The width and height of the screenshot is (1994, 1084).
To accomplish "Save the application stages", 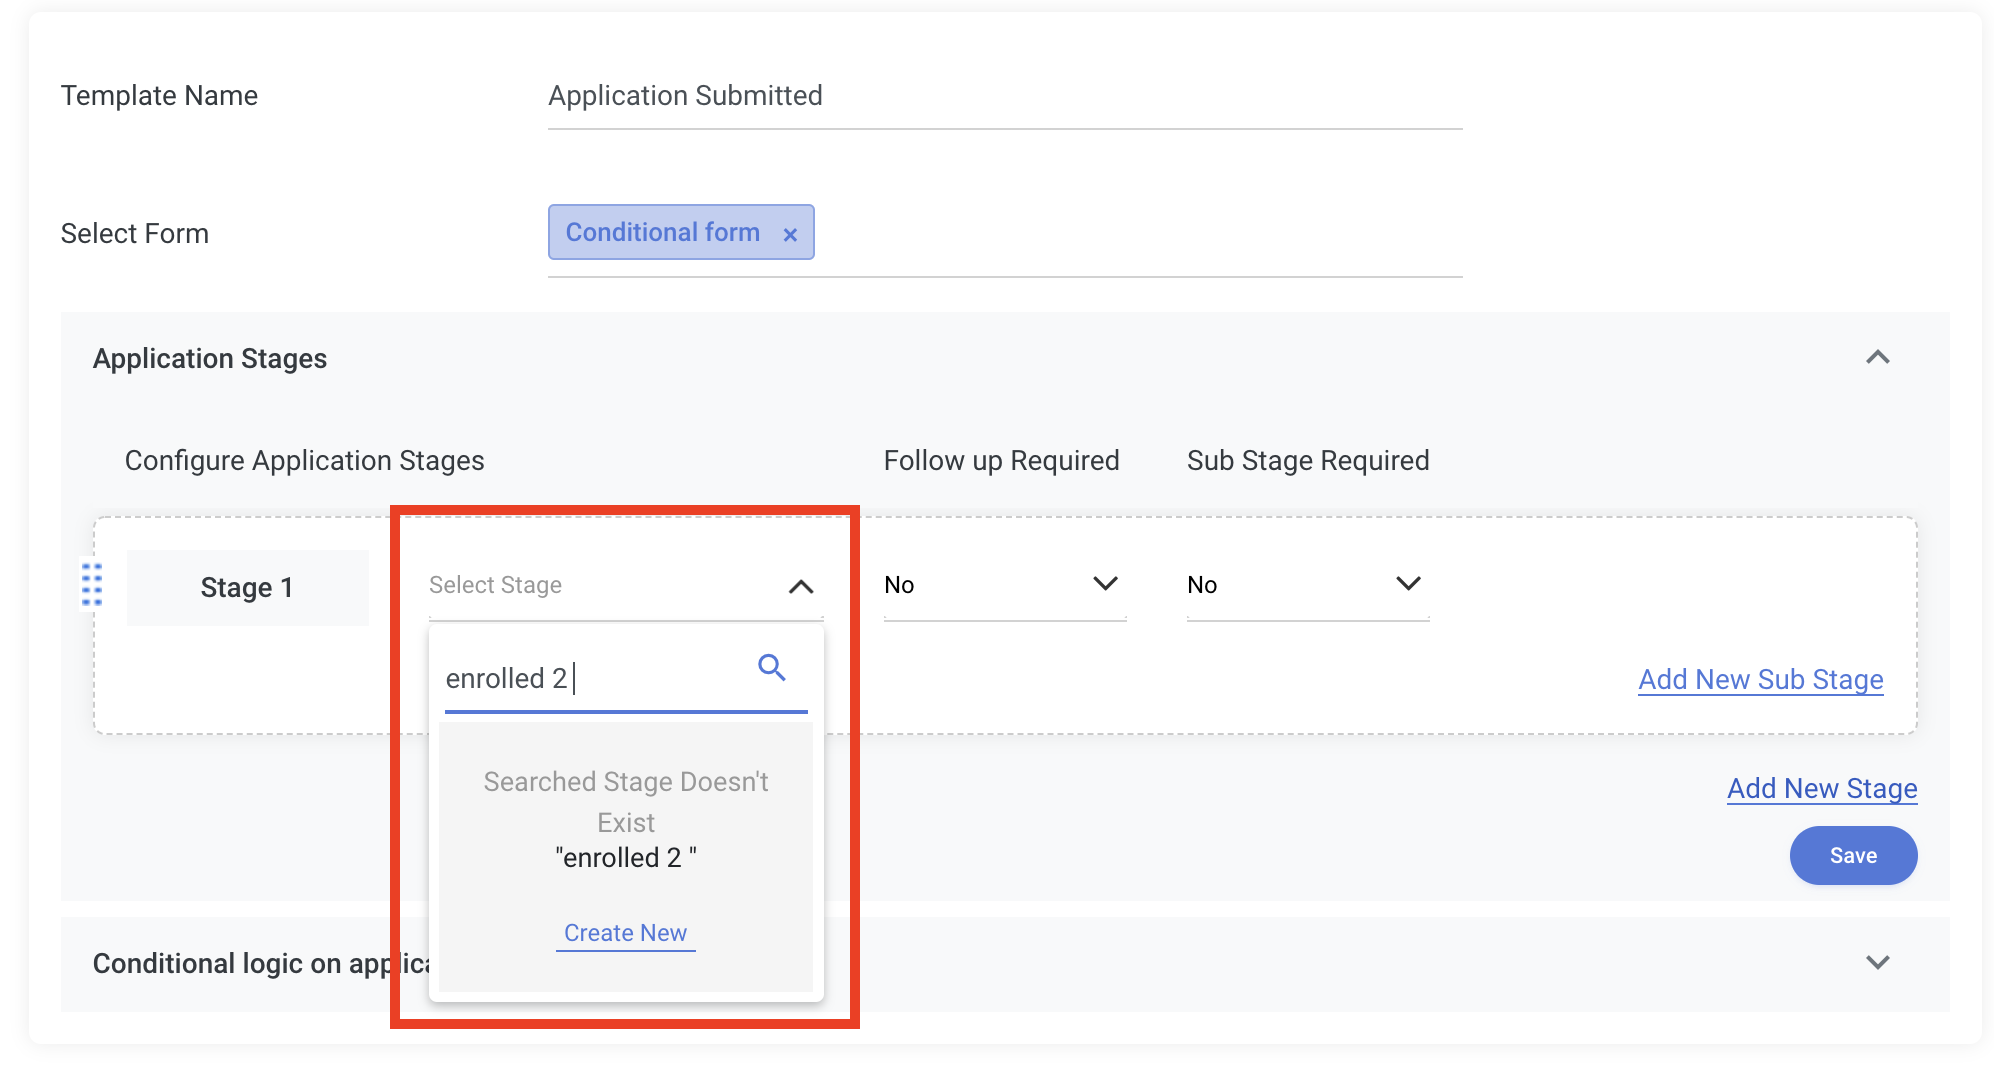I will [1853, 856].
